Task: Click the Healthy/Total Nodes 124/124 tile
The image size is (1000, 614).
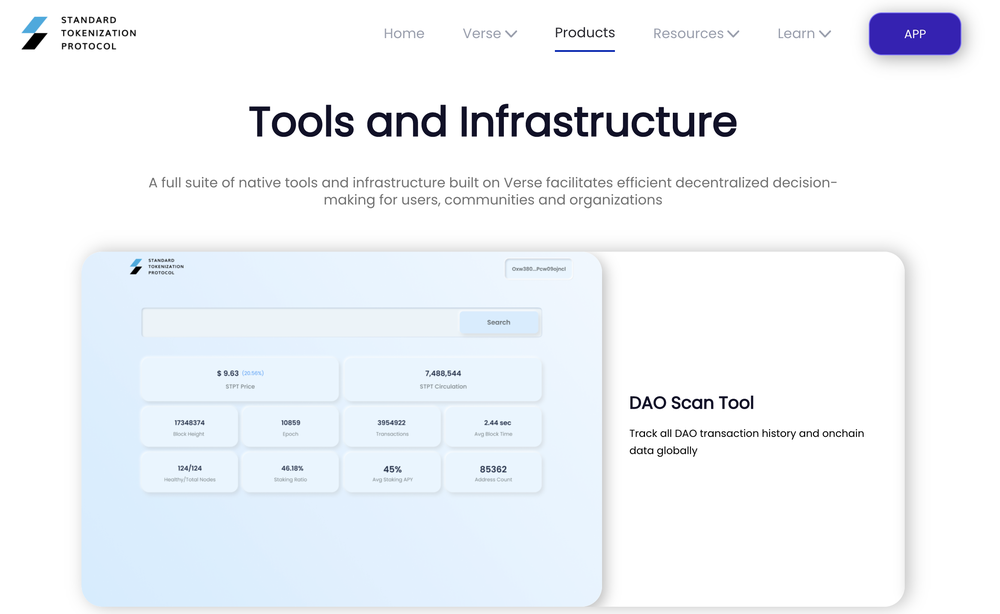Action: [x=189, y=472]
